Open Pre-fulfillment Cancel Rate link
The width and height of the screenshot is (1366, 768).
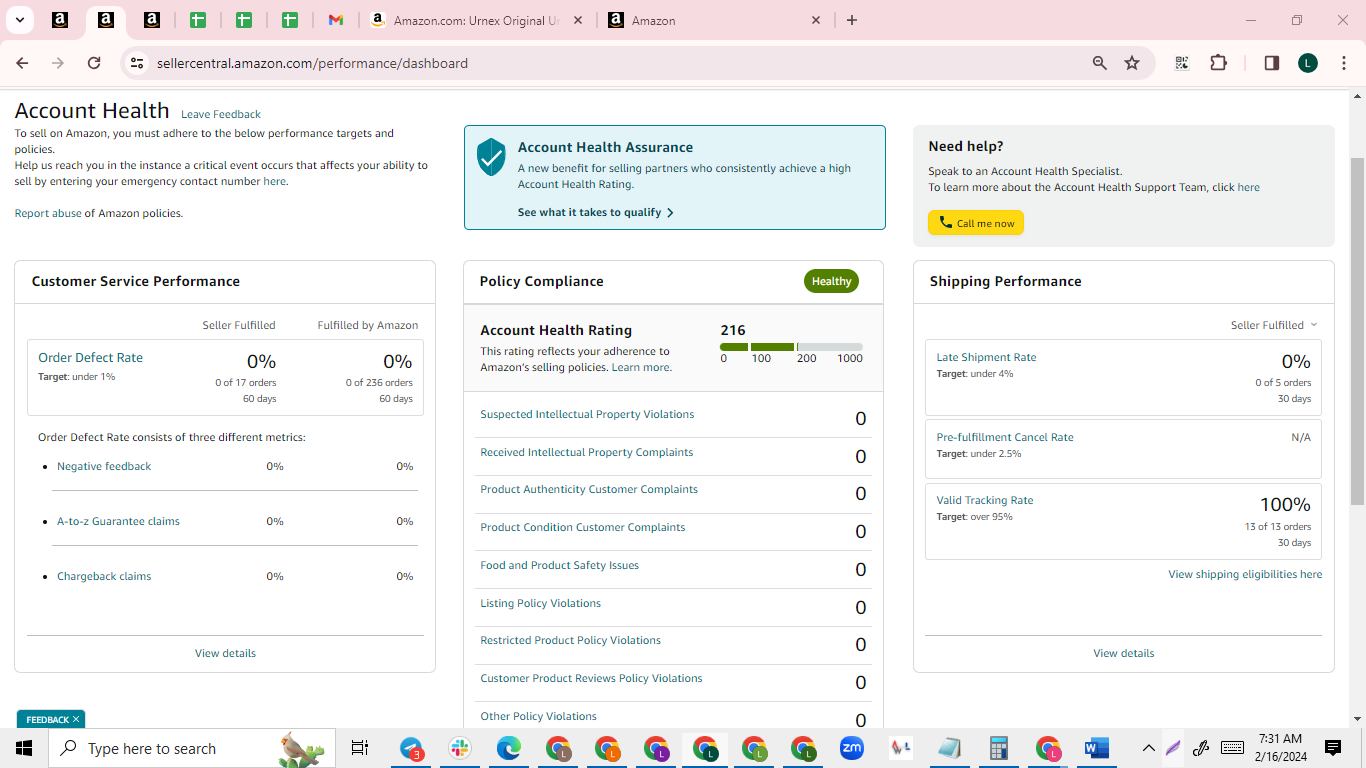[1005, 437]
